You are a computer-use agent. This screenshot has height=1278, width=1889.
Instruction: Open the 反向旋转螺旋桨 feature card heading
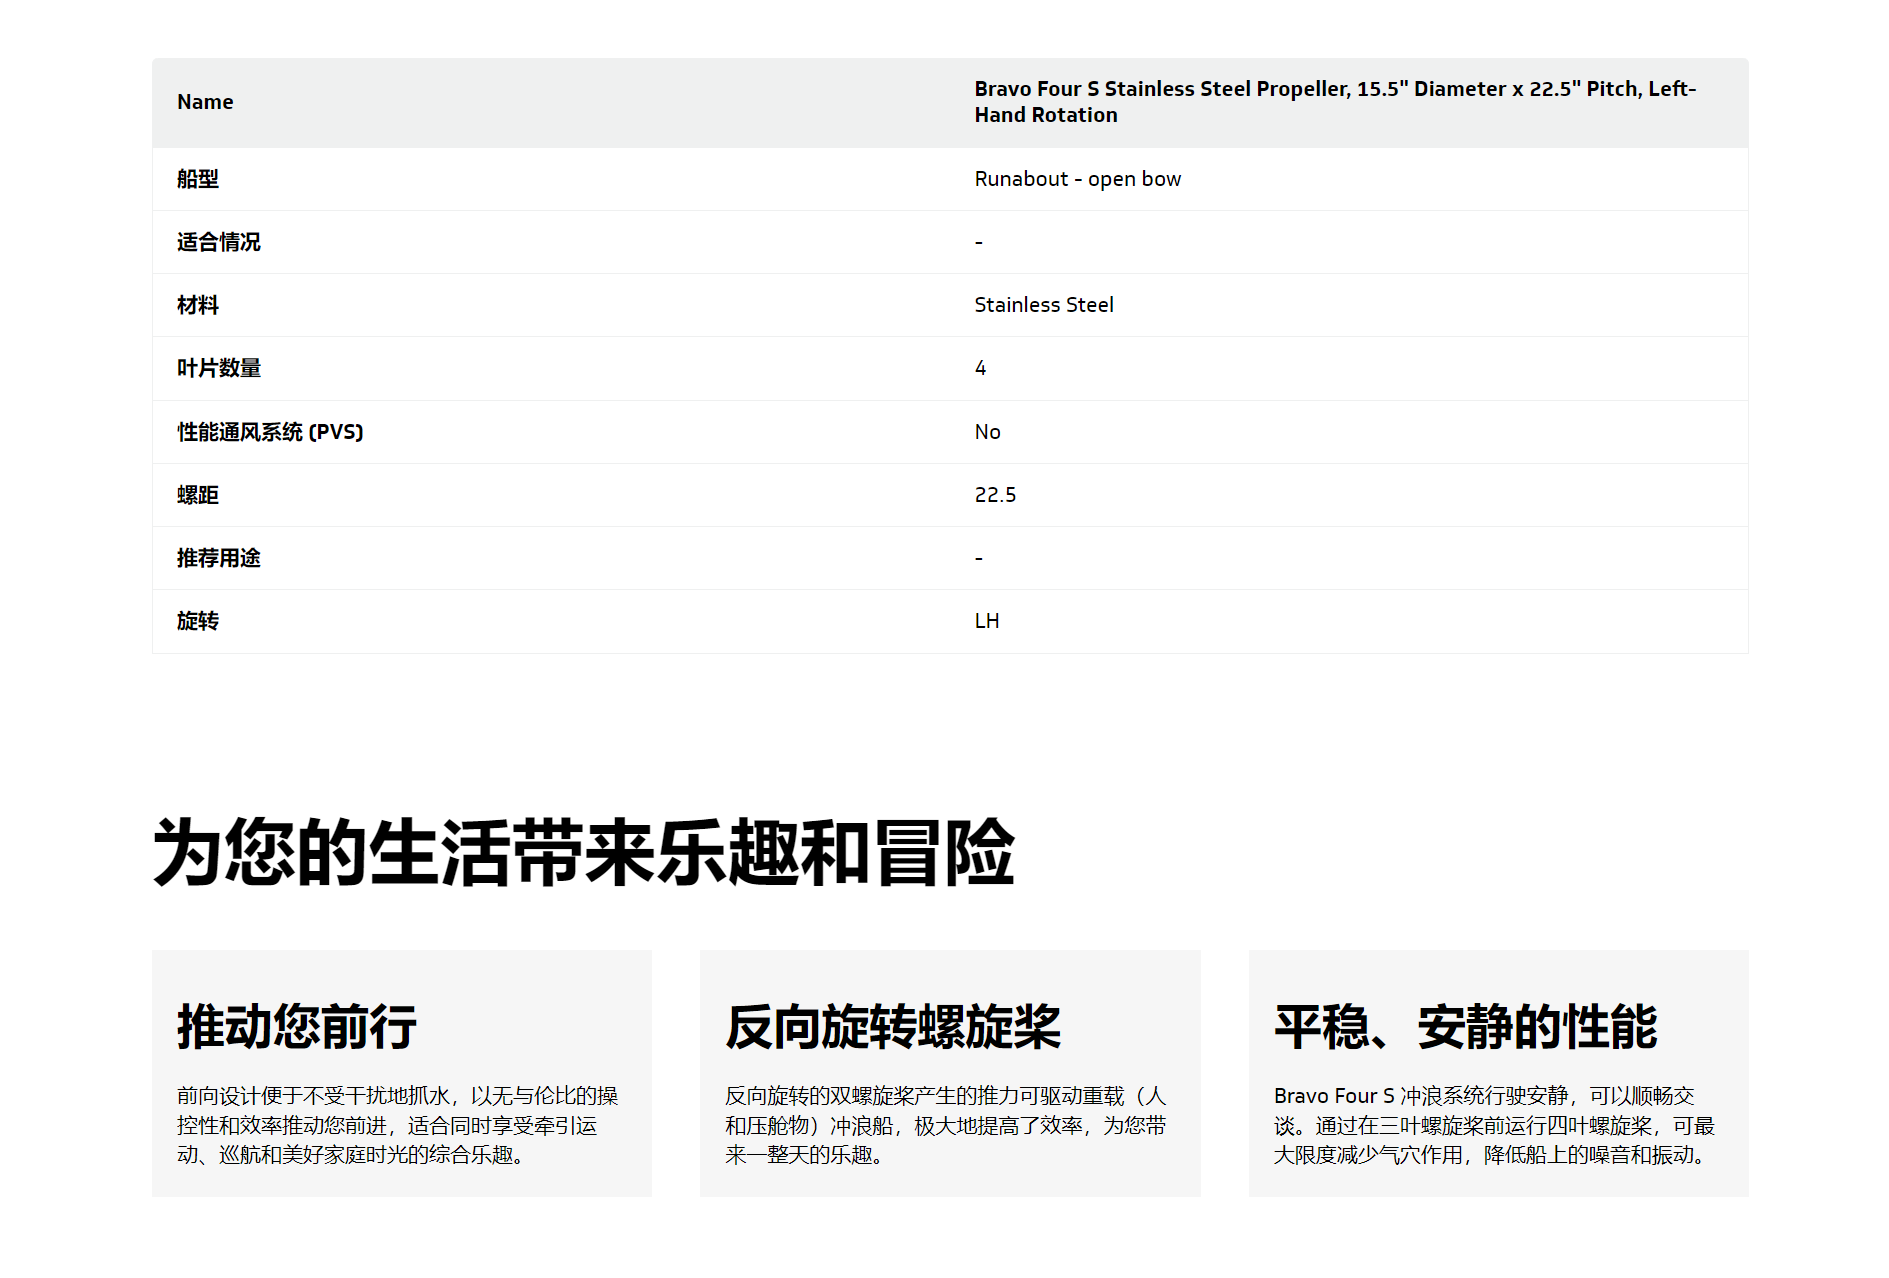(892, 1027)
